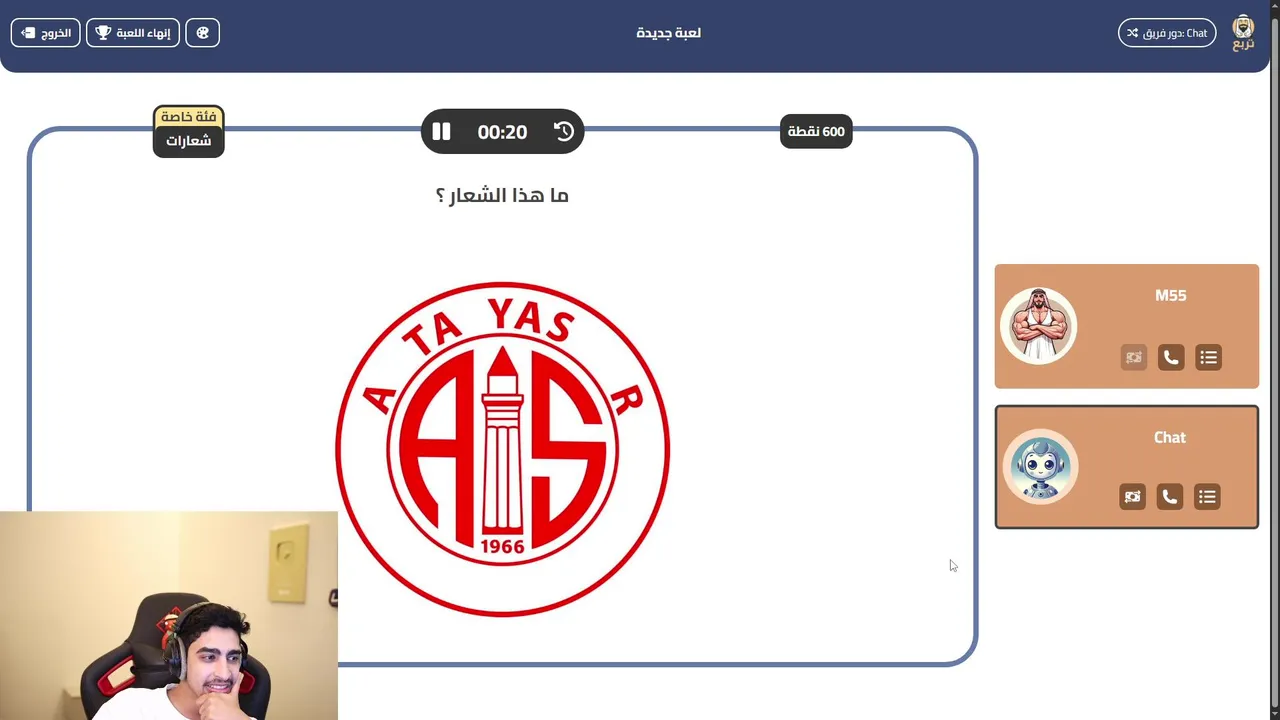The image size is (1280, 720).
Task: Click the إنهاء اللعبة end game button
Action: click(133, 33)
